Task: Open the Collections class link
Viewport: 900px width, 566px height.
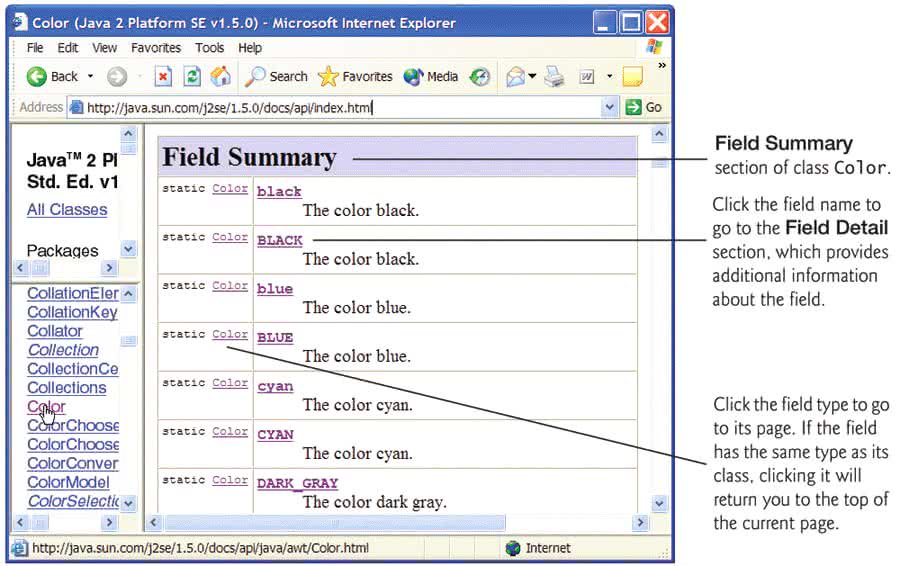Action: tap(67, 388)
